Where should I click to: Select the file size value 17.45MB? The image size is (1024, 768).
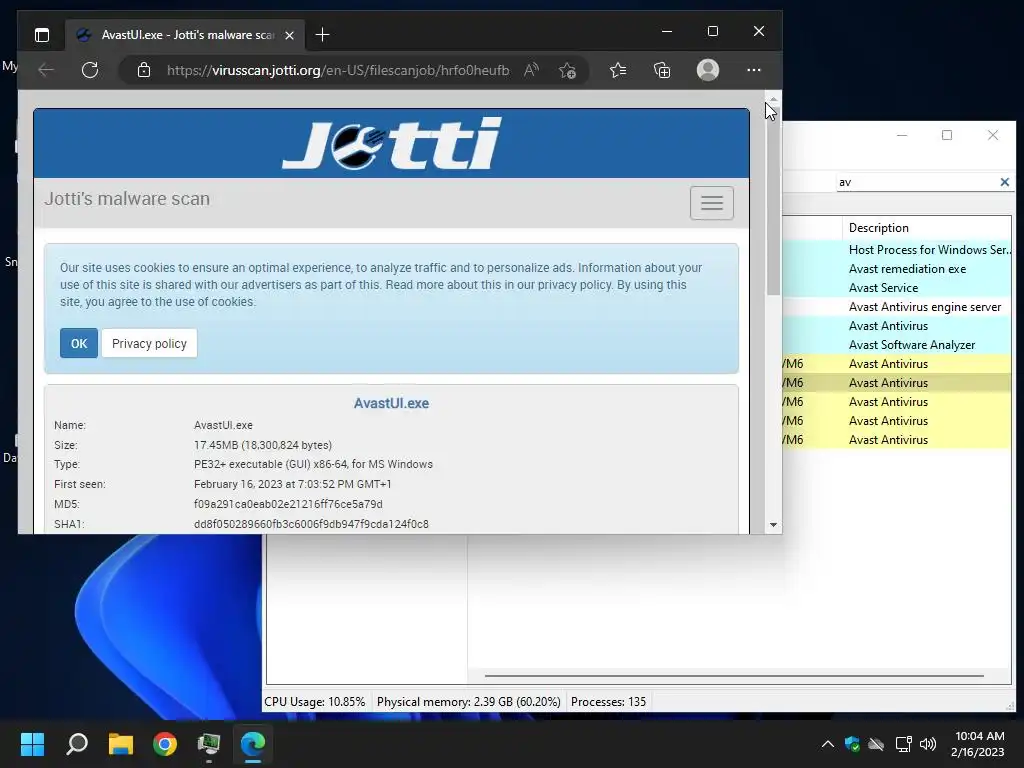[x=263, y=445]
